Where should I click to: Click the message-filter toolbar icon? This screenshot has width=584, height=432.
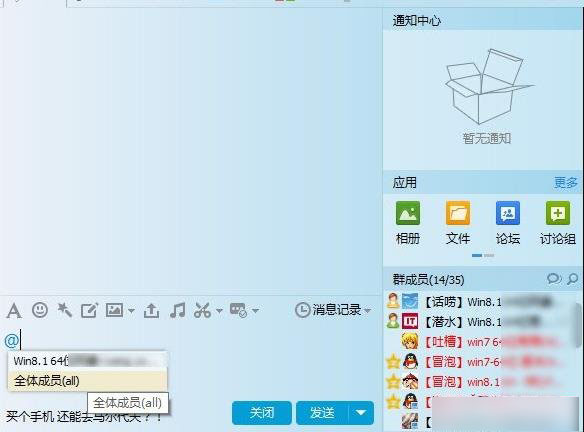pos(238,310)
